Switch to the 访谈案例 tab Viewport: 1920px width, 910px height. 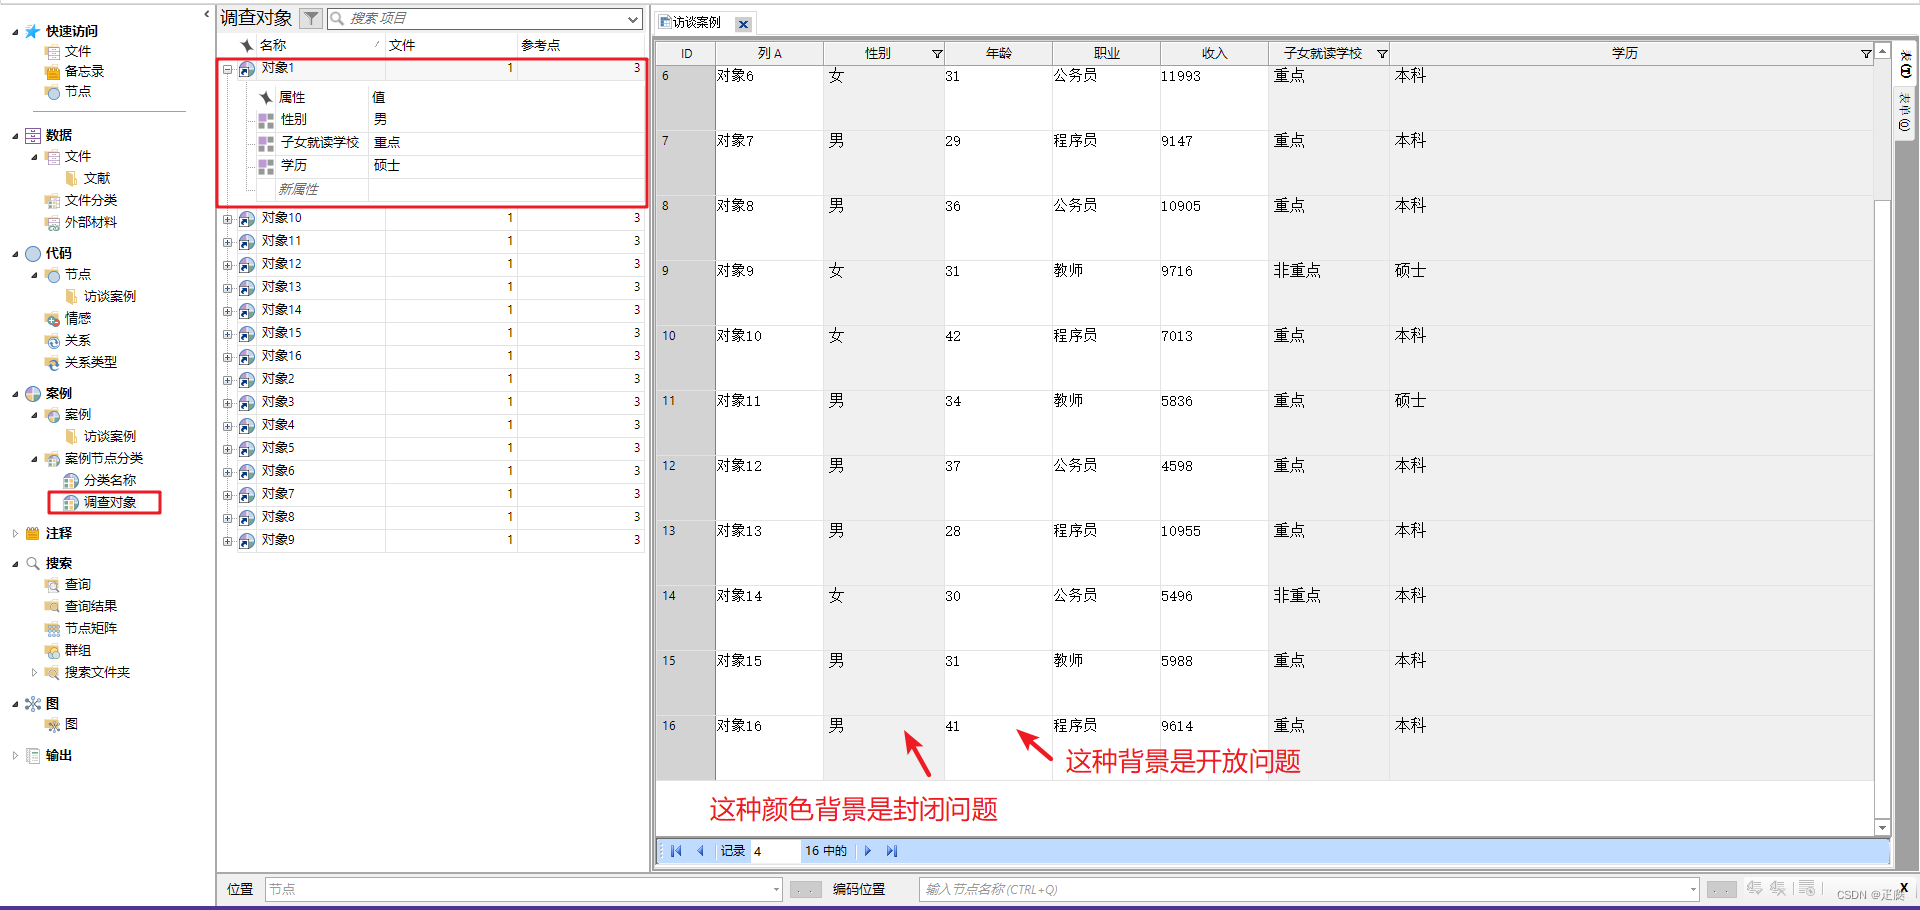(696, 22)
